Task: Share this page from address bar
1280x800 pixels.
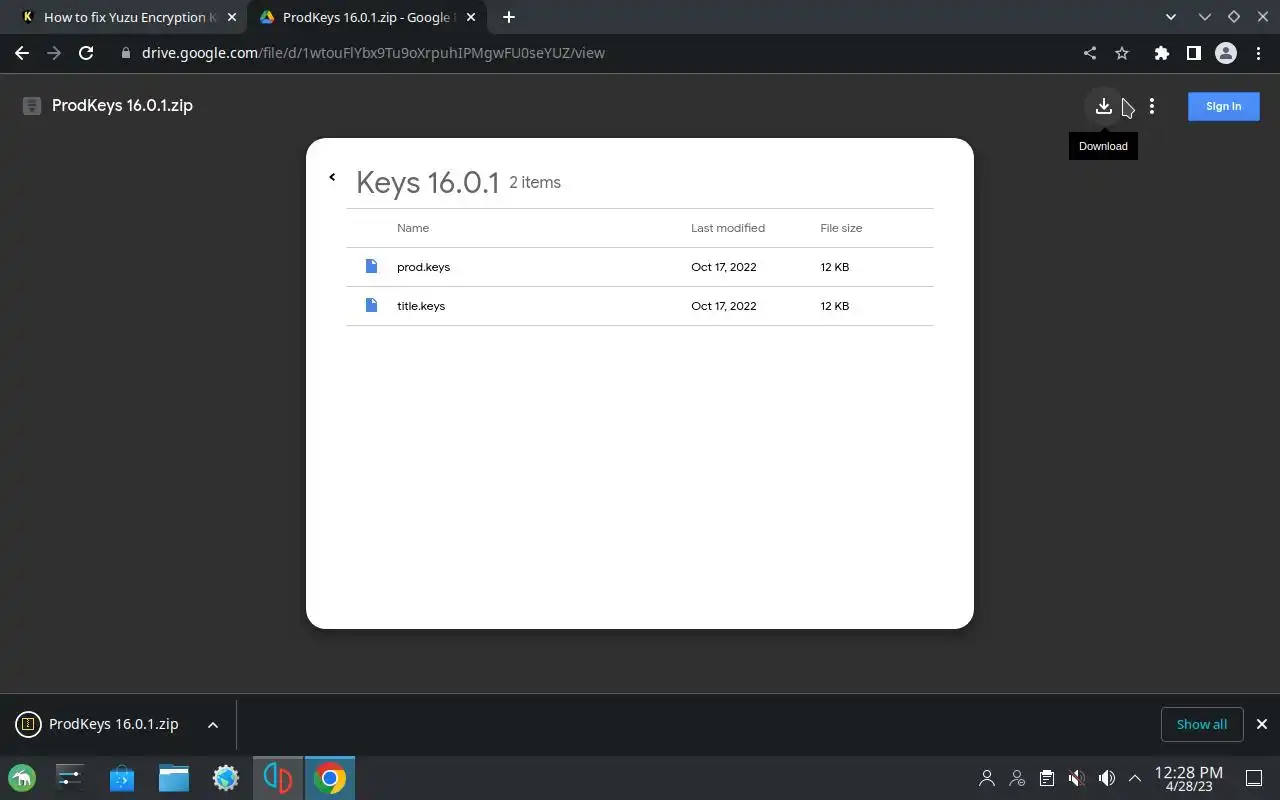Action: pyautogui.click(x=1090, y=53)
